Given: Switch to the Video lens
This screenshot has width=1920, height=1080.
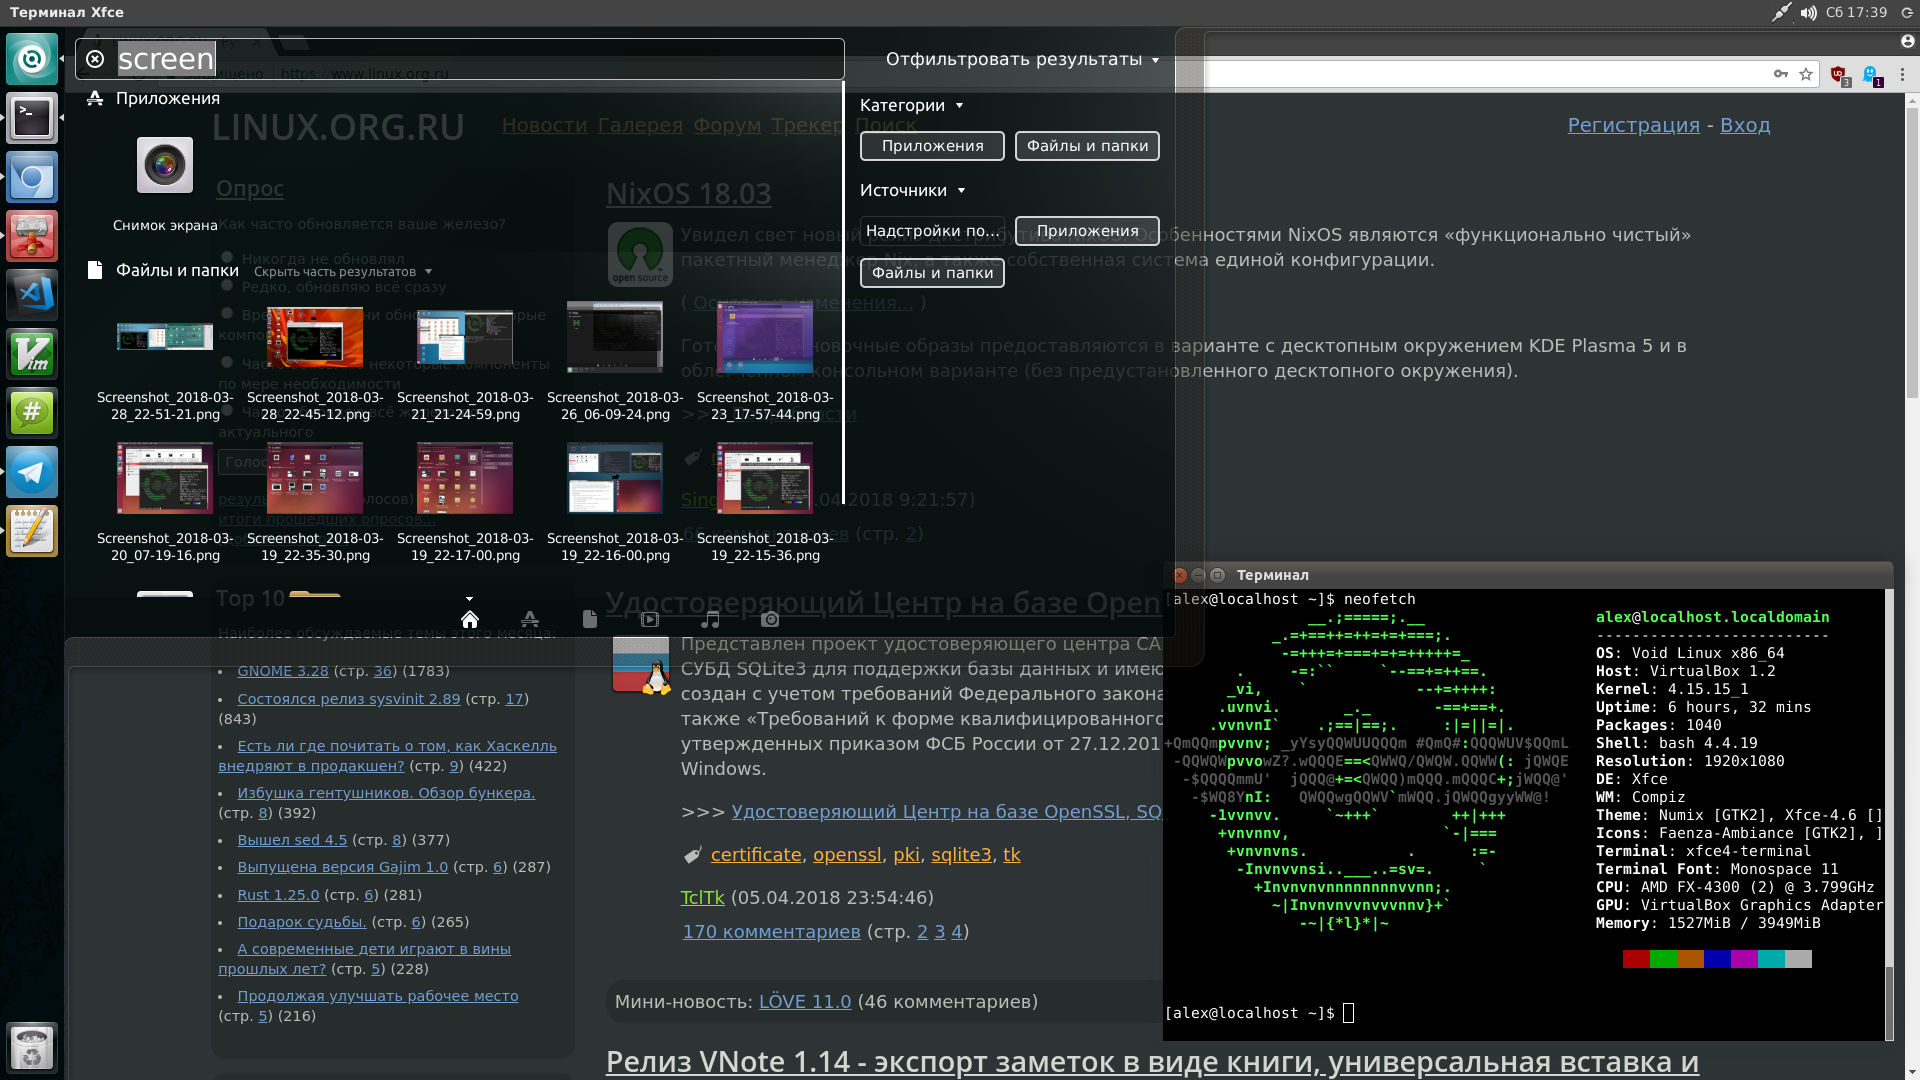Looking at the screenshot, I should (x=650, y=619).
